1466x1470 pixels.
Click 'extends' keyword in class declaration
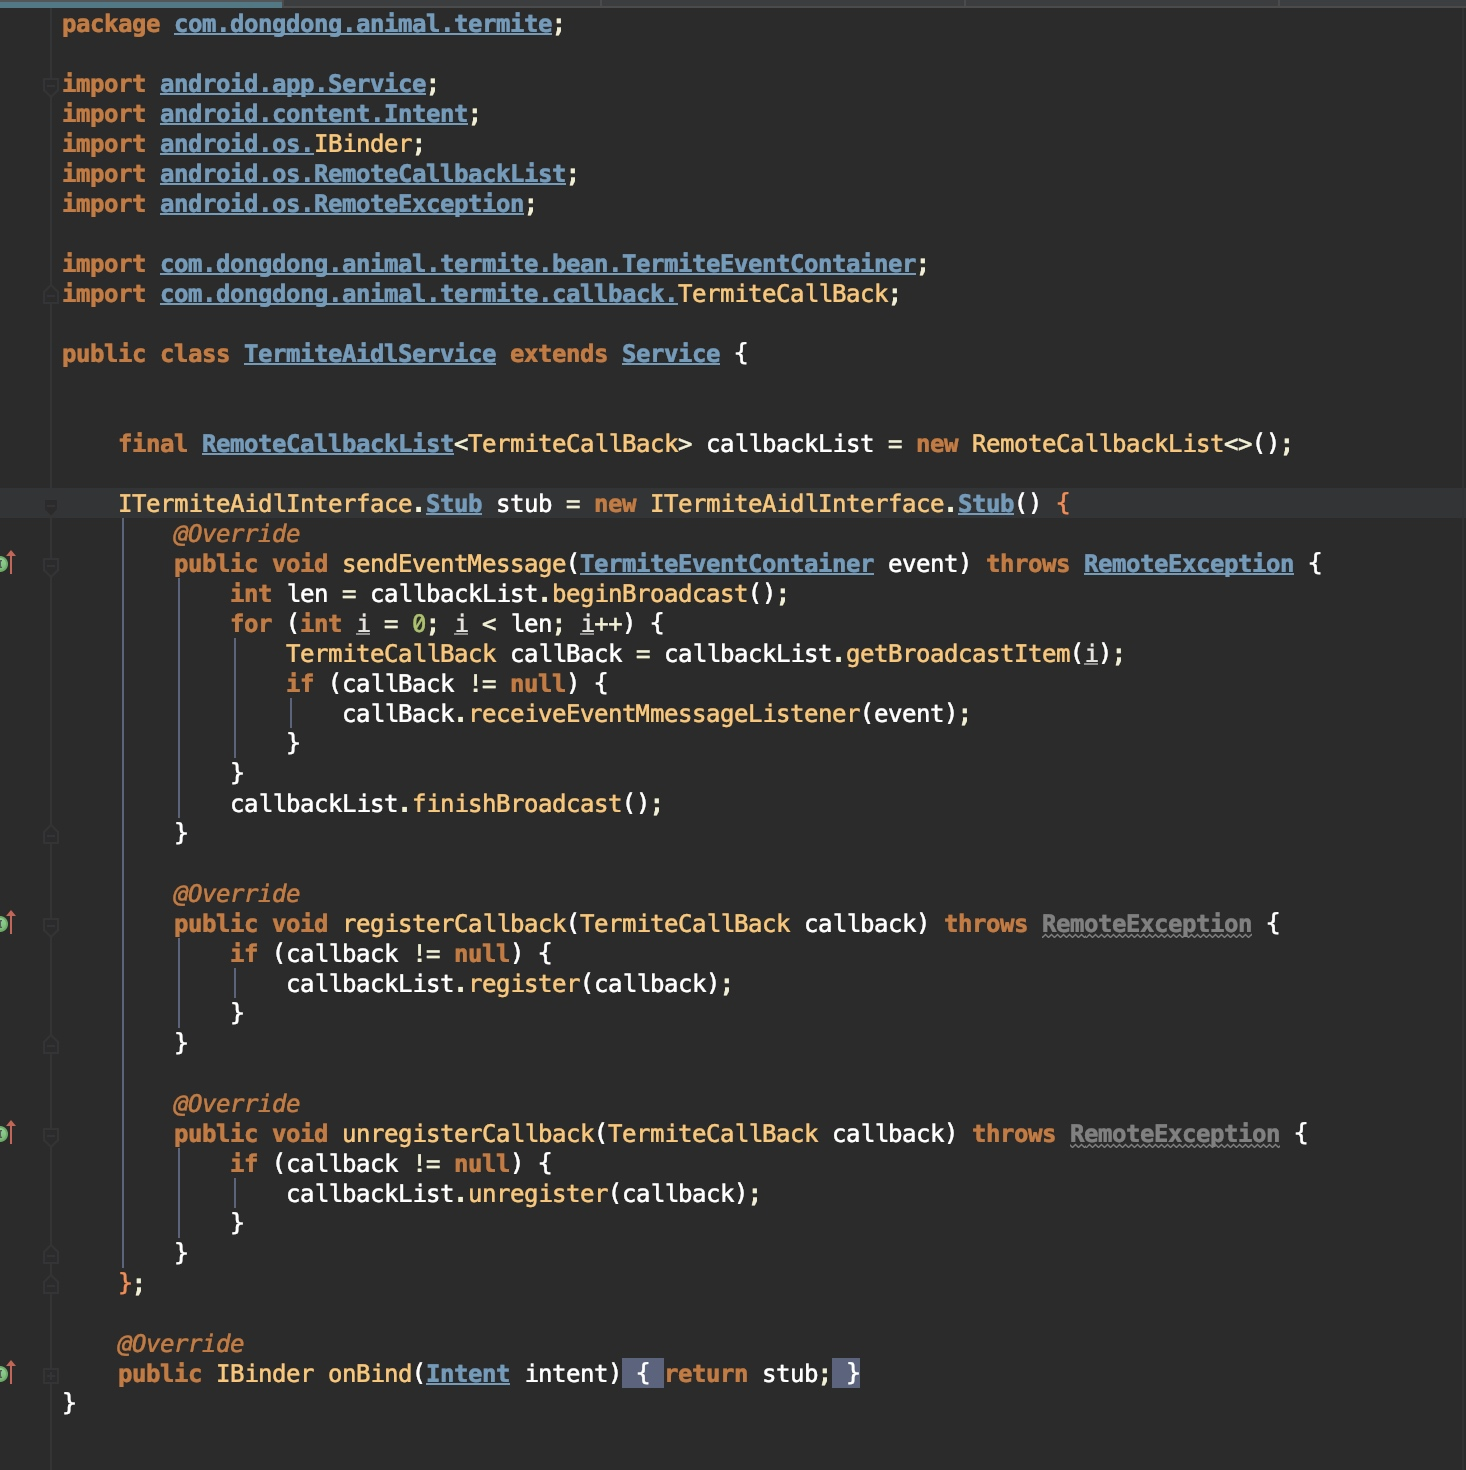(559, 354)
